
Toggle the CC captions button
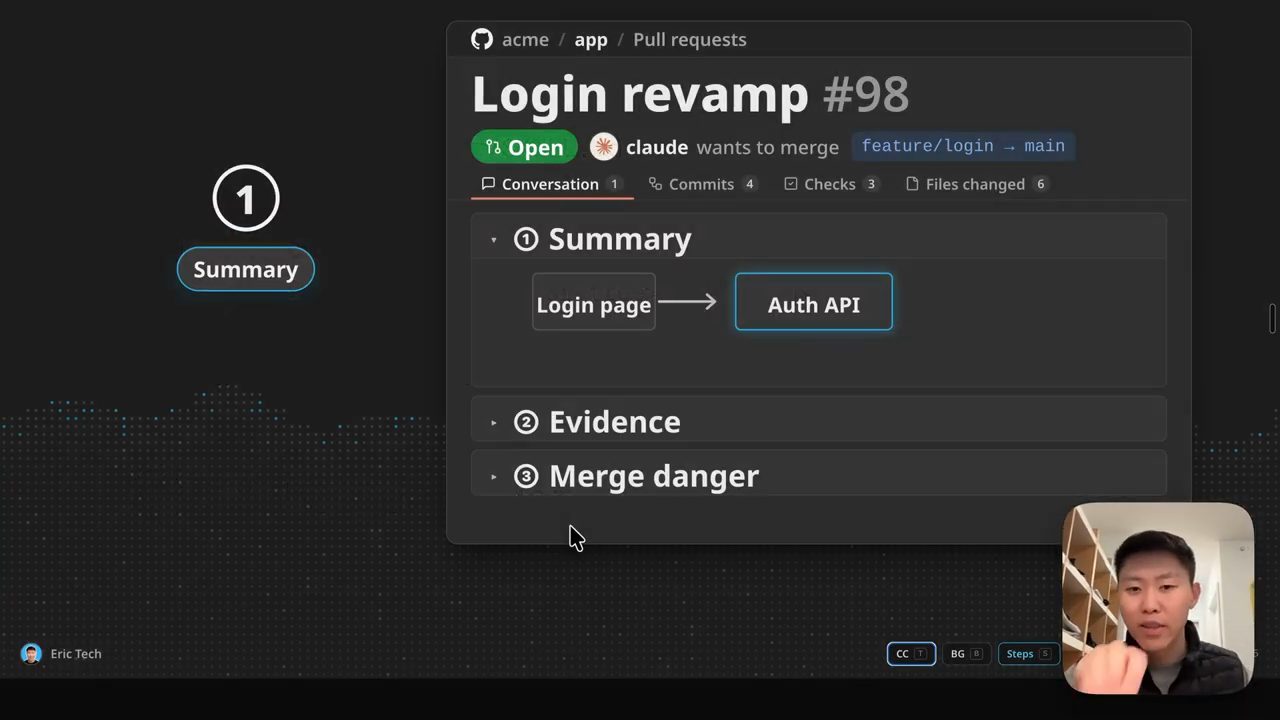(x=911, y=654)
